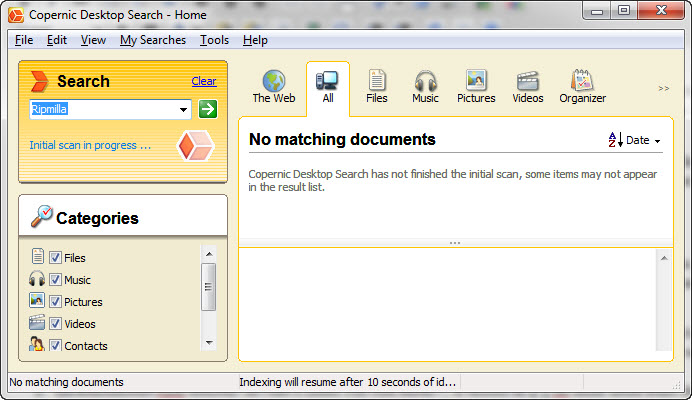Click the Copernic app icon in title bar
Image resolution: width=692 pixels, height=400 pixels.
pyautogui.click(x=16, y=15)
